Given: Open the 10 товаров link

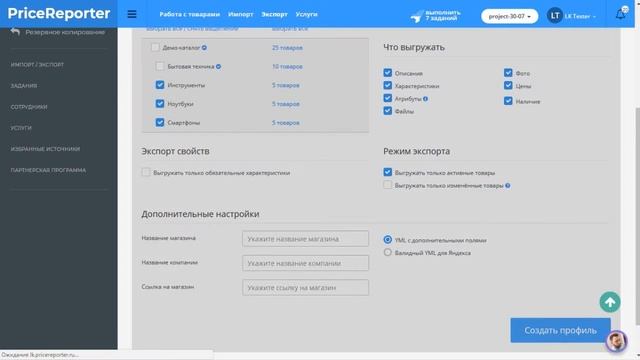Looking at the screenshot, I should 287,67.
